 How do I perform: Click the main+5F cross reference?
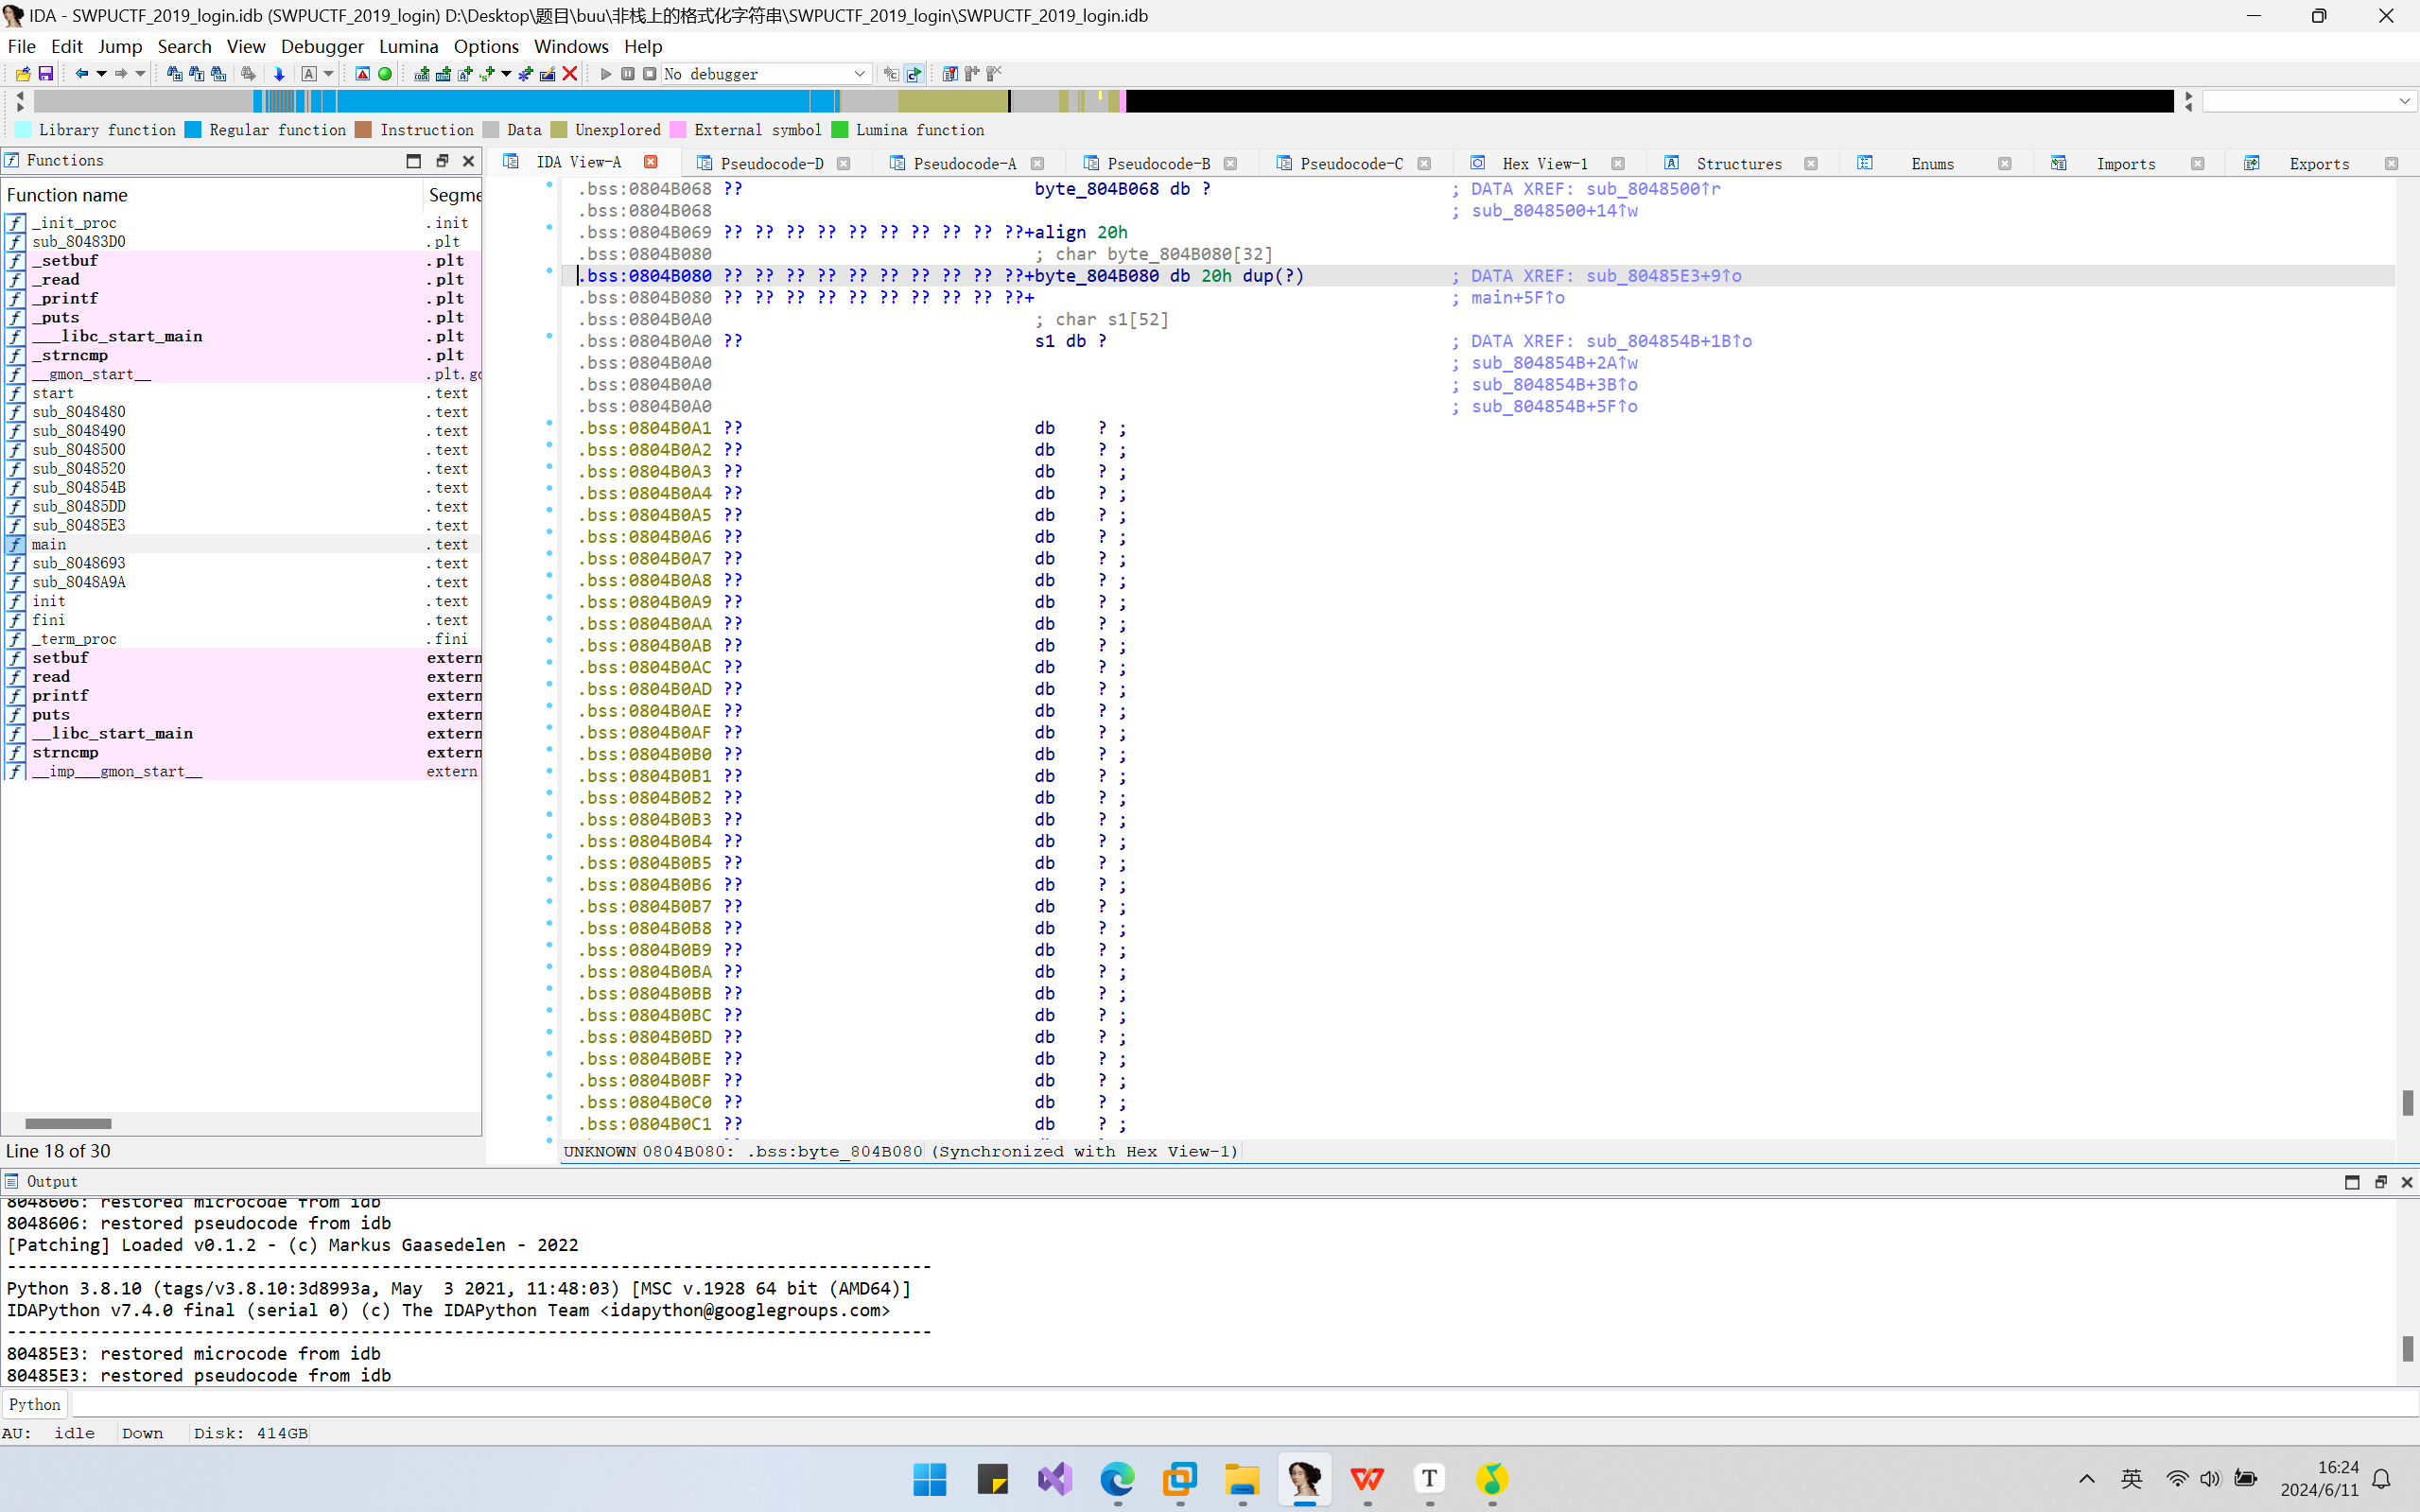pyautogui.click(x=1517, y=298)
